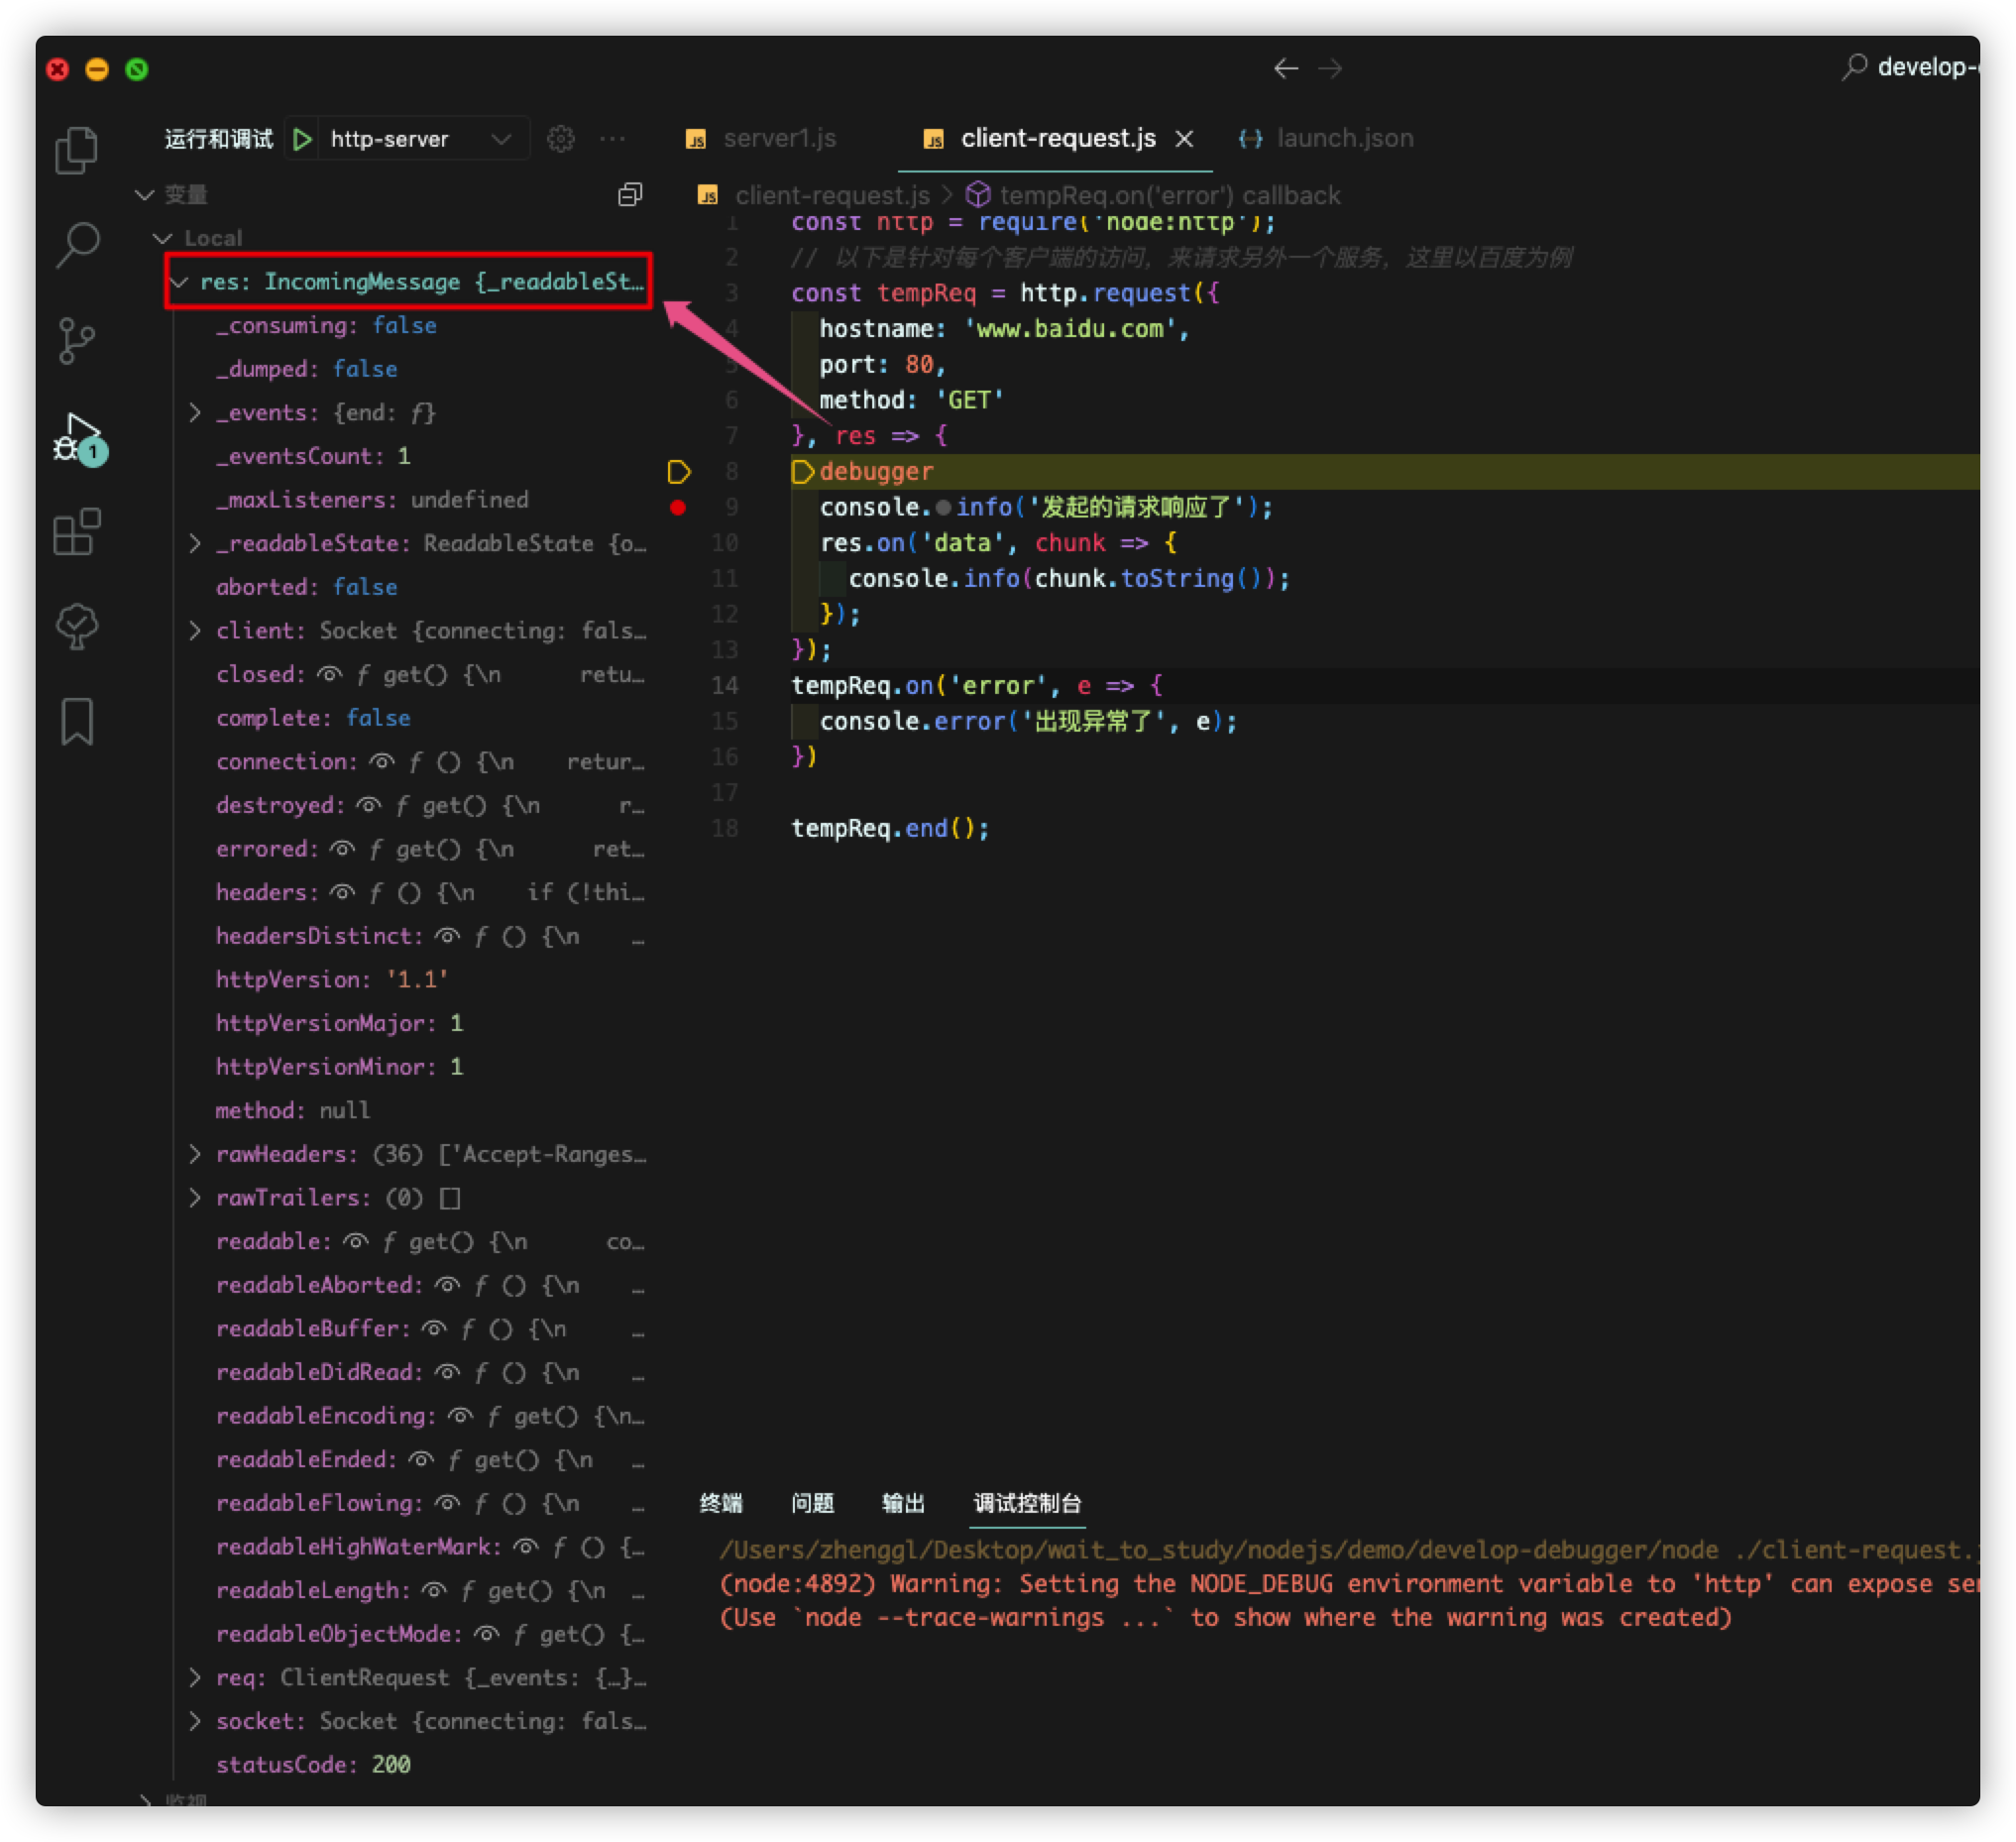
Task: Invoke the getter eye icon for readableHighWaterMark
Action: 526,1548
